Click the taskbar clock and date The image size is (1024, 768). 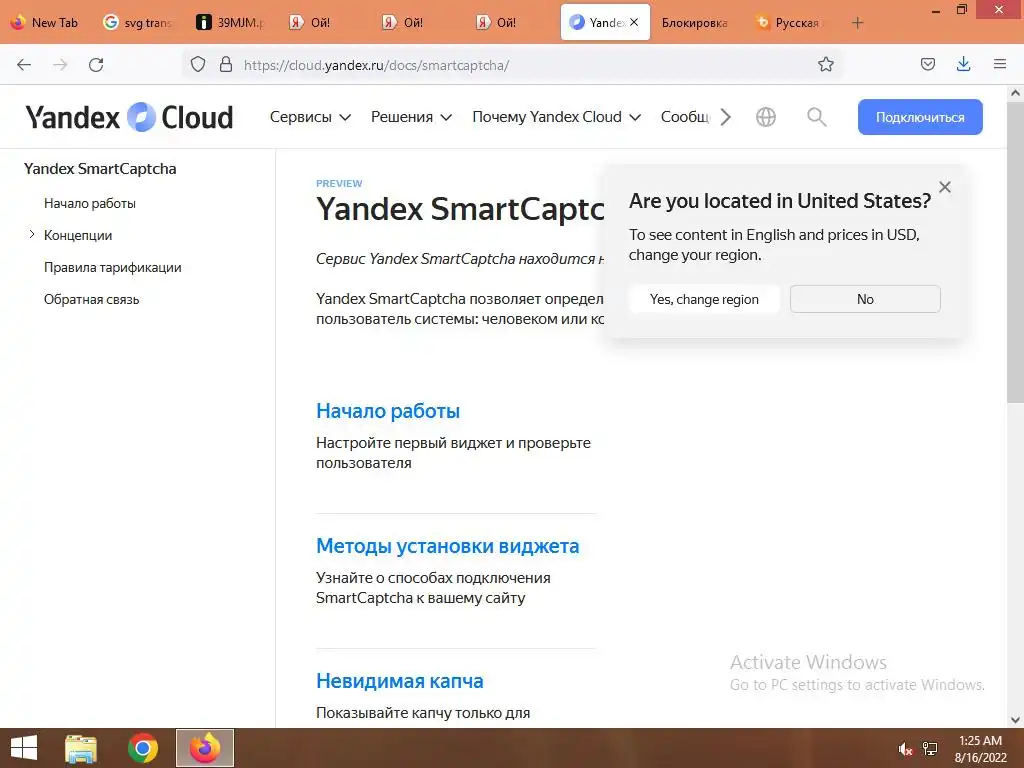tap(980, 749)
